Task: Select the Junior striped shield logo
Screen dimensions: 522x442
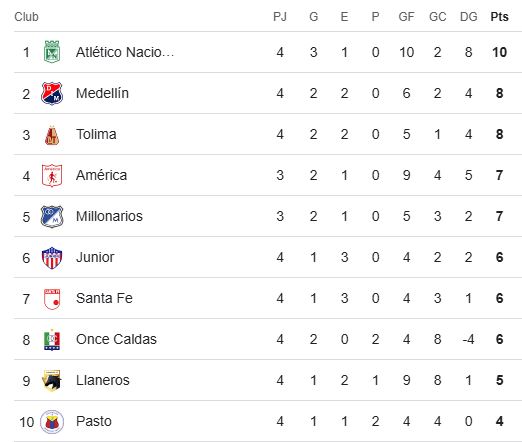Action: pyautogui.click(x=52, y=258)
